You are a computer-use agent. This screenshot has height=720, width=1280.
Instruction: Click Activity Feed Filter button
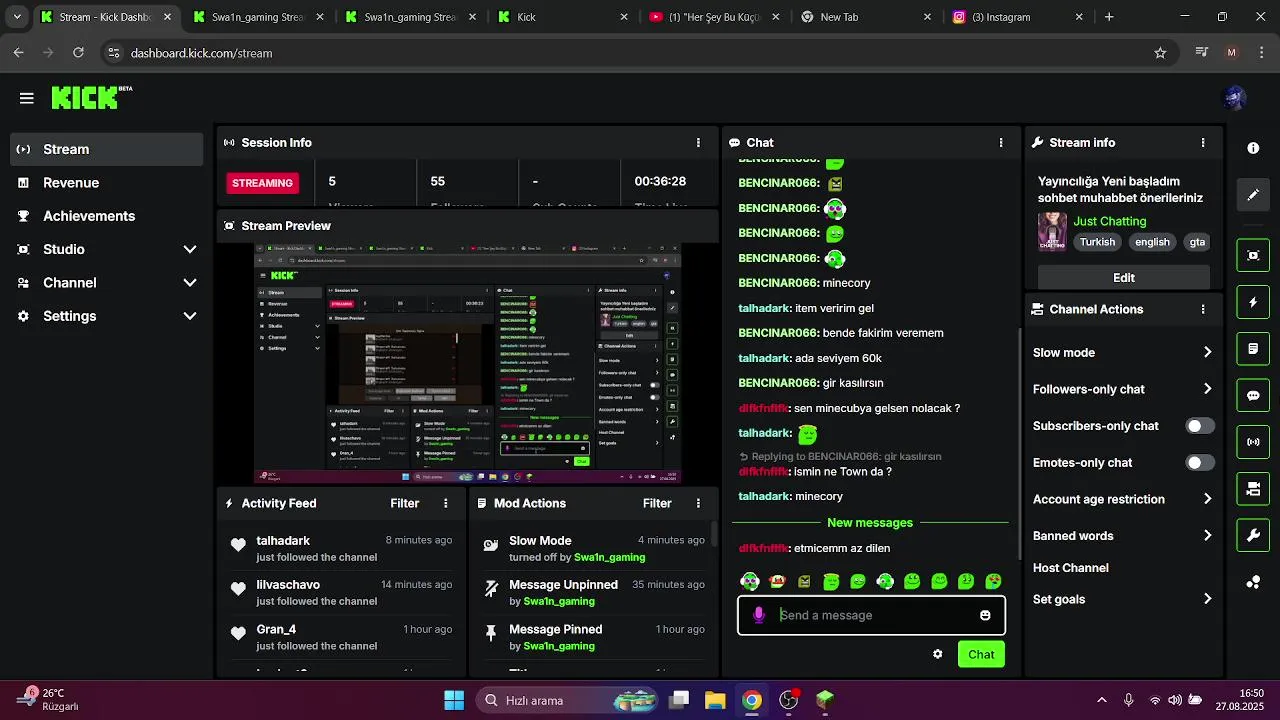tap(405, 504)
